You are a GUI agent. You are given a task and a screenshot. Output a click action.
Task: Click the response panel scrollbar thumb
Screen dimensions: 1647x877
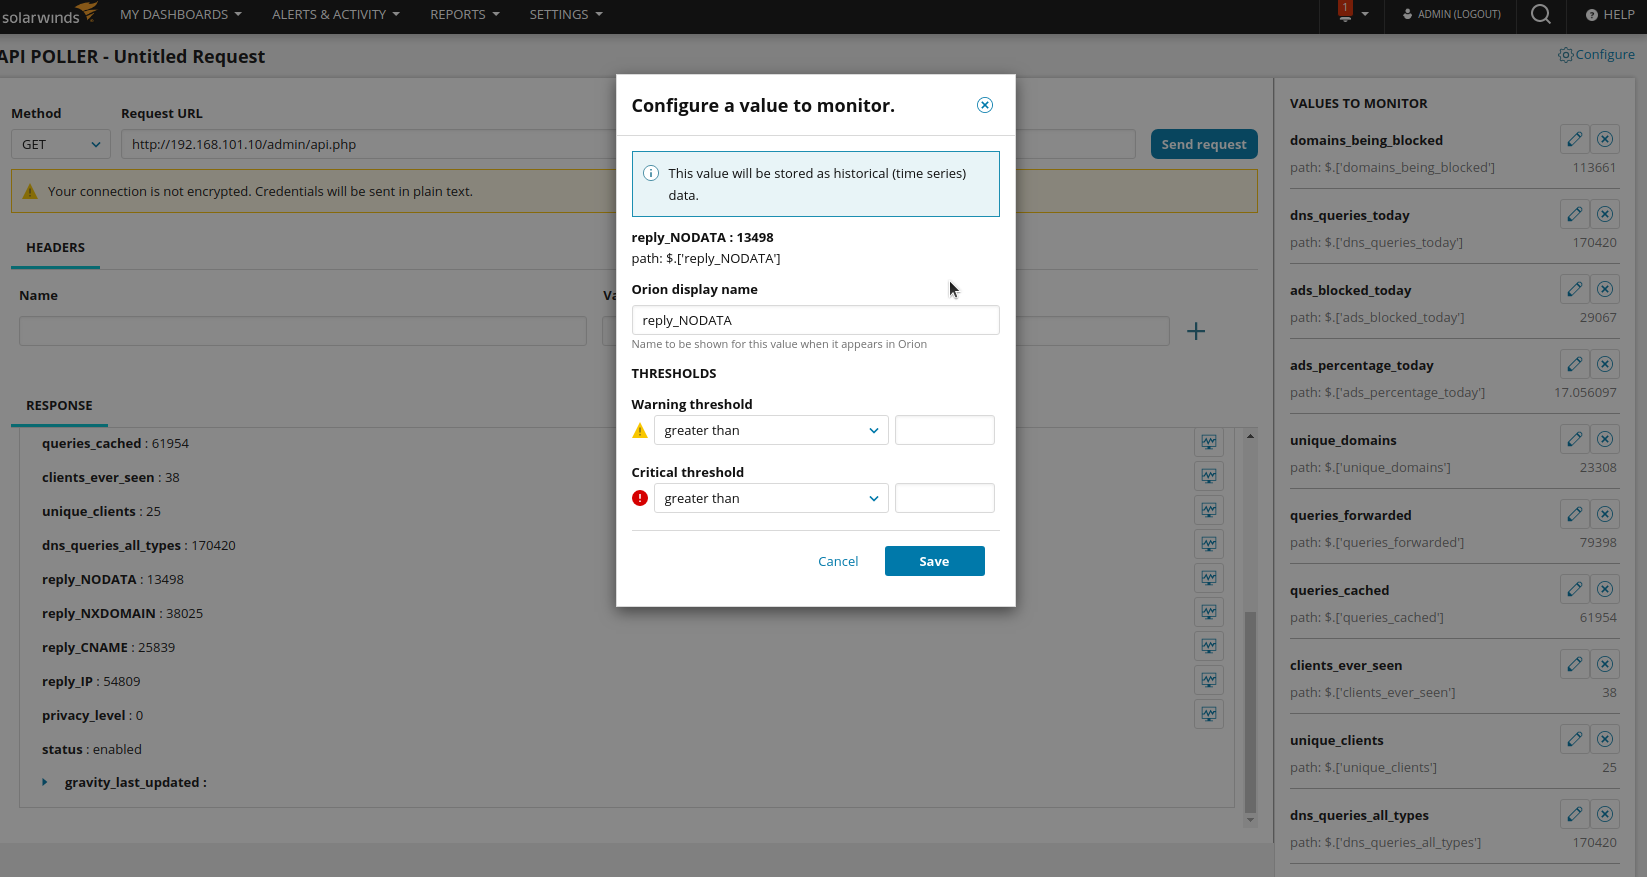pos(1250,711)
